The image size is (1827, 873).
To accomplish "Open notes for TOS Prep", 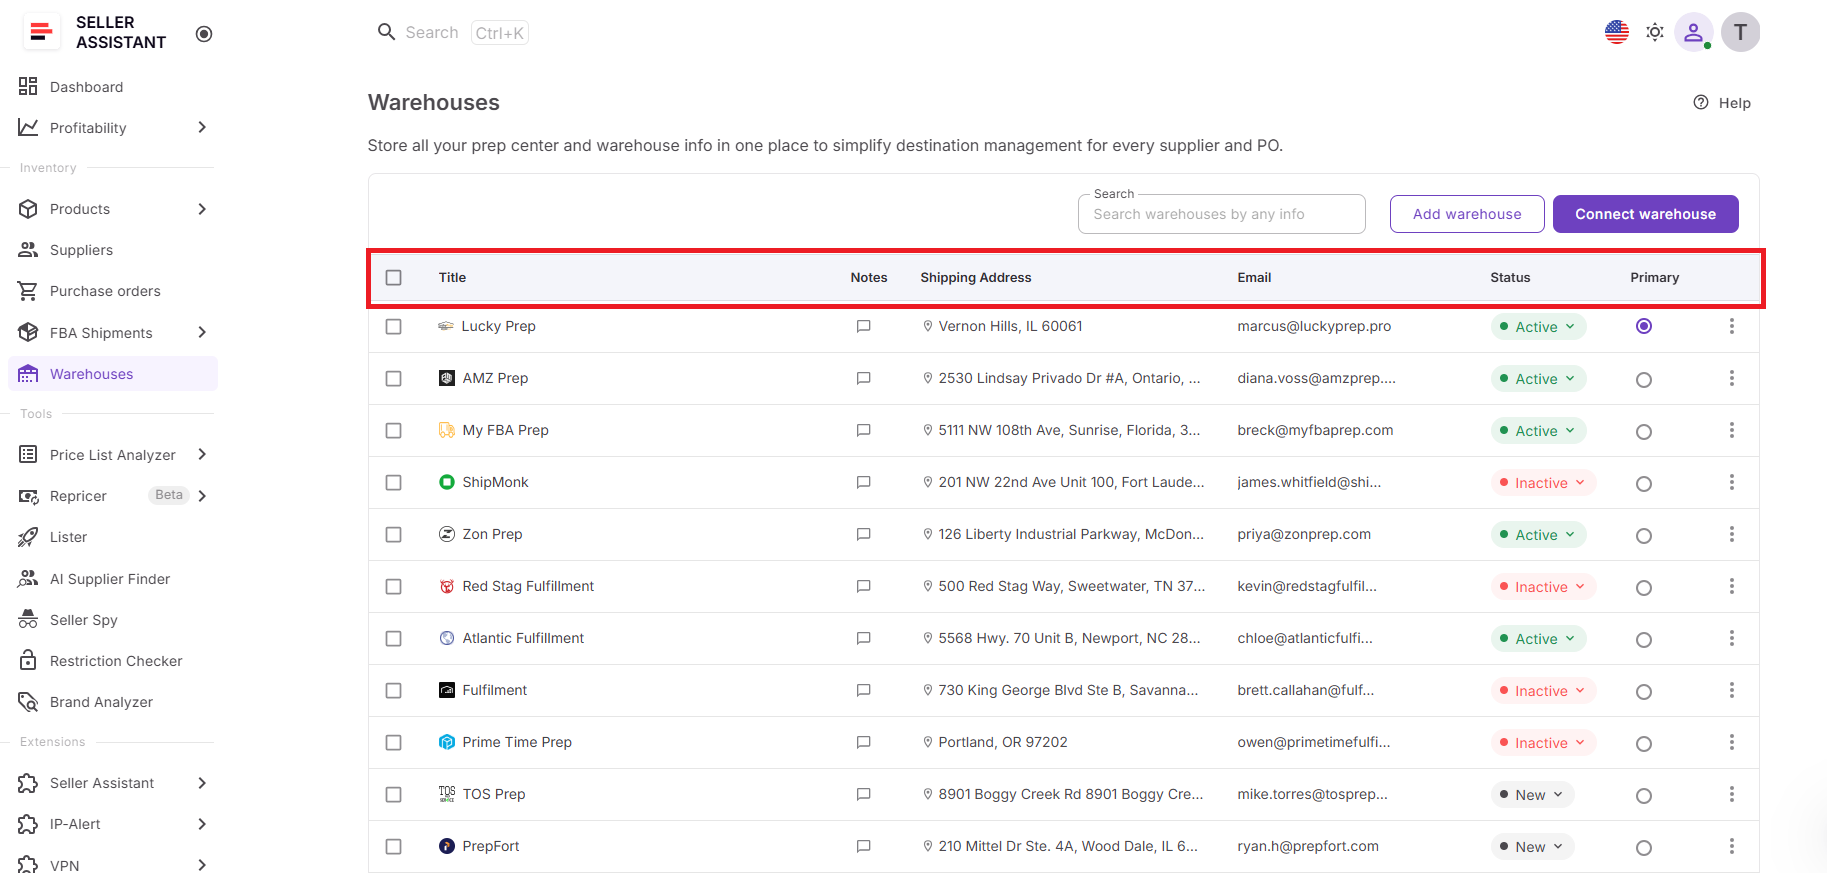I will click(x=864, y=794).
